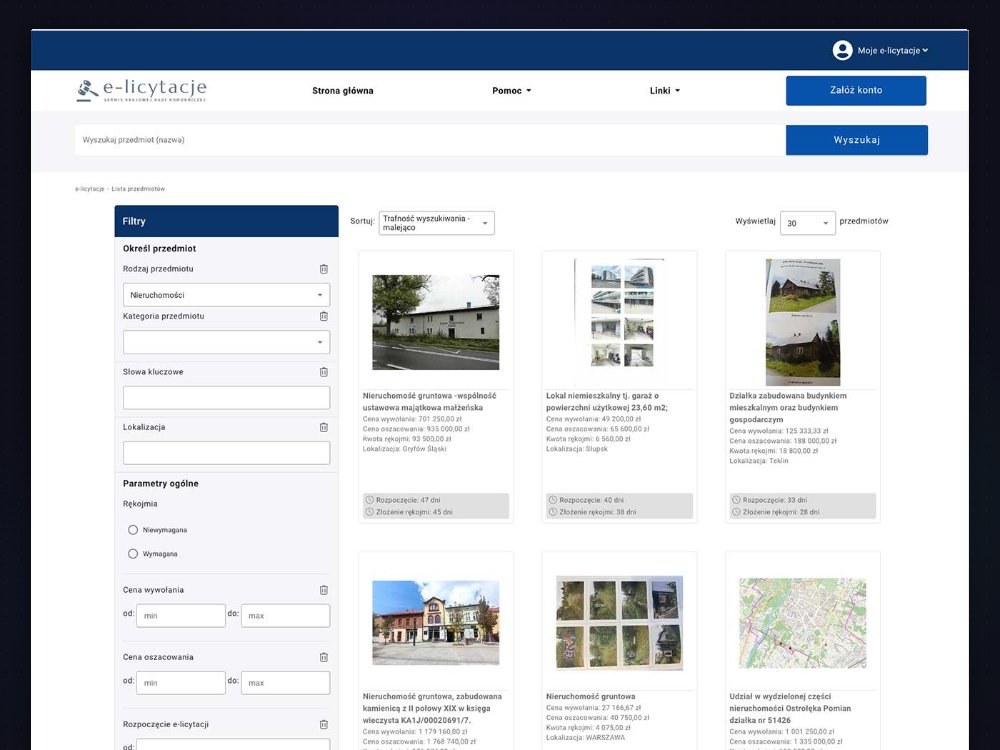Open the kamienica tenement house photo thumbnail
The image size is (1000, 750).
436,622
